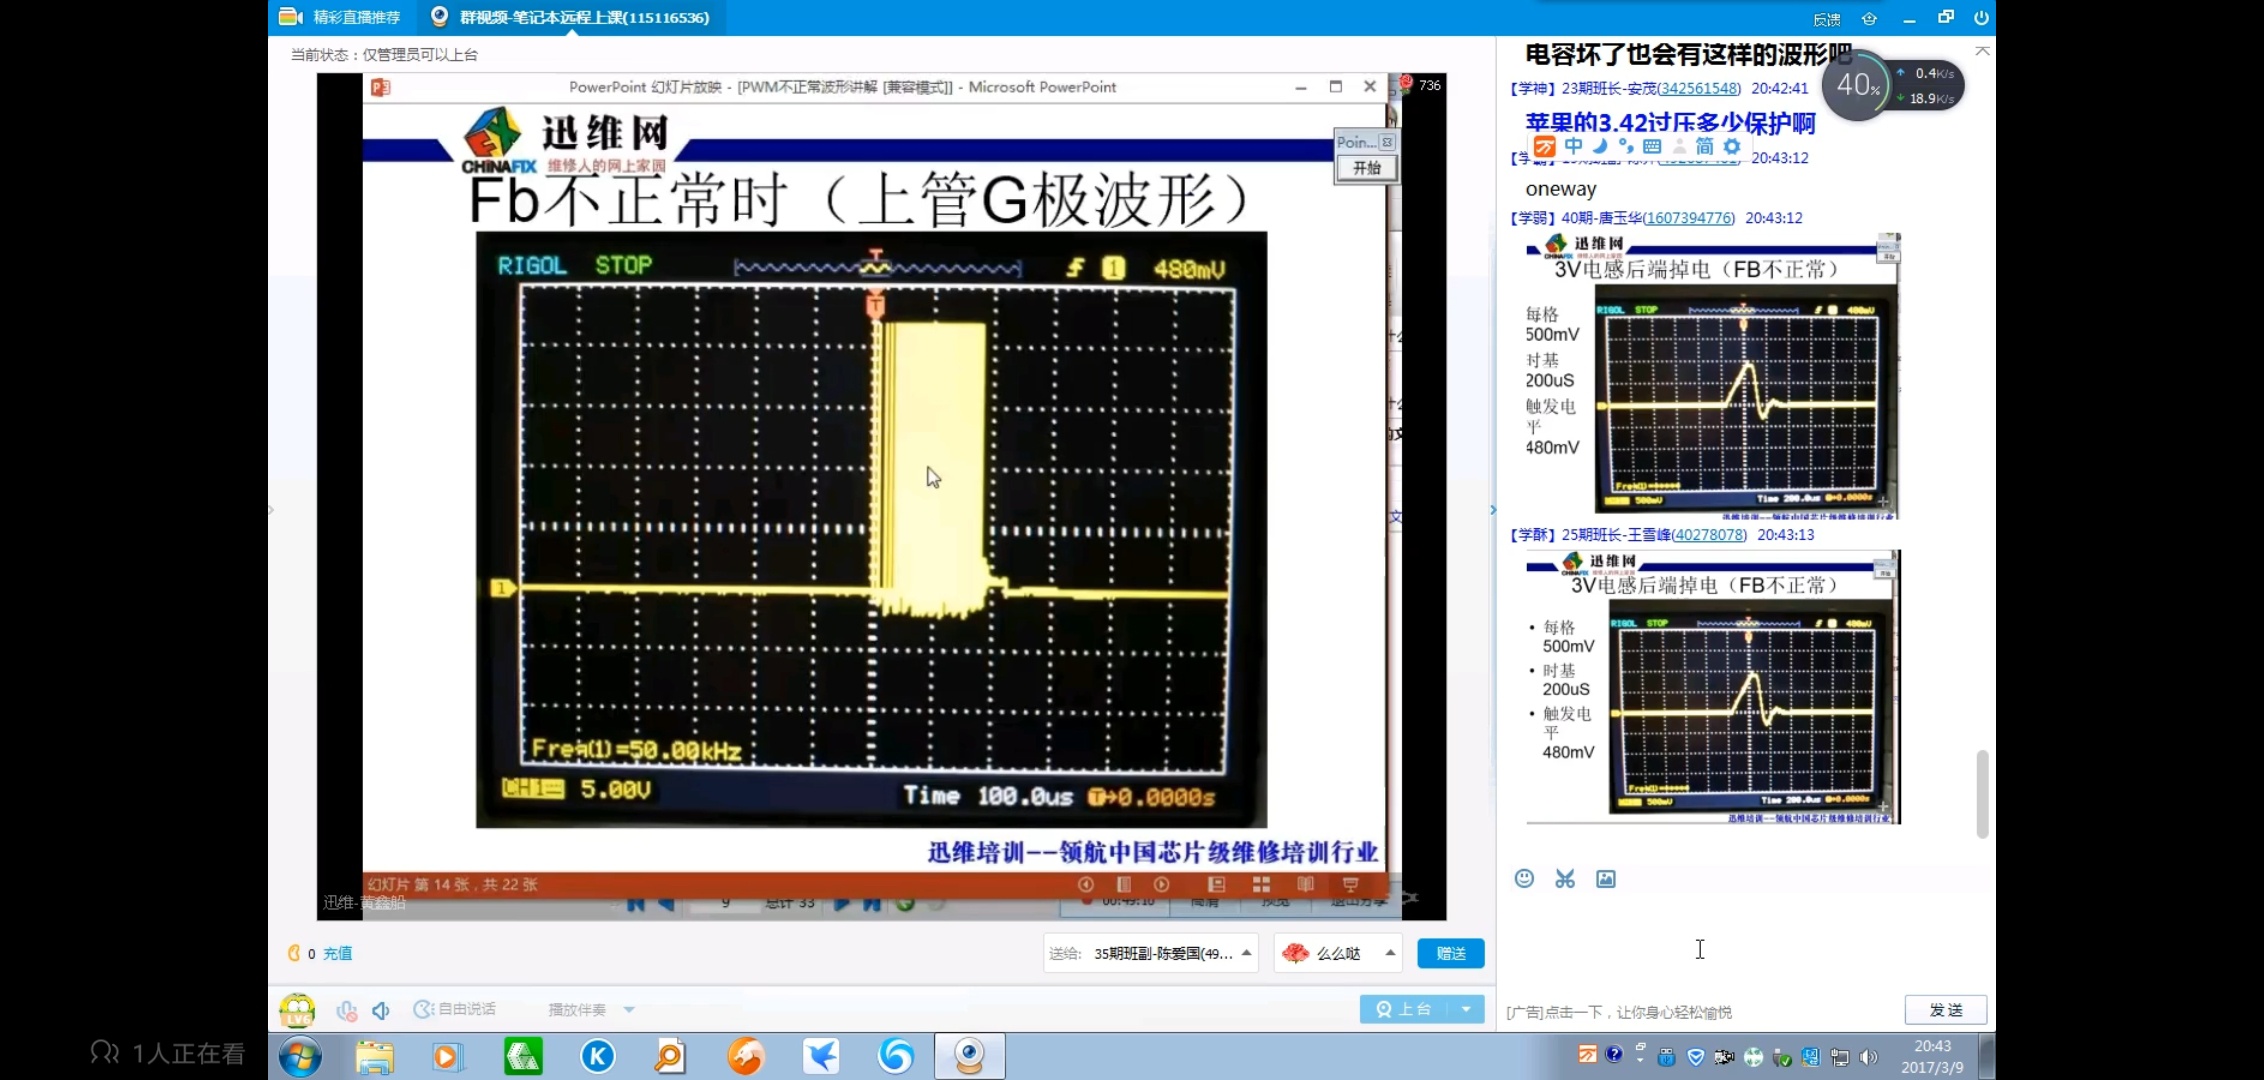Open the dropdown arrow beside 上台
Screen dimensions: 2264x1080
pyautogui.click(x=1466, y=1010)
